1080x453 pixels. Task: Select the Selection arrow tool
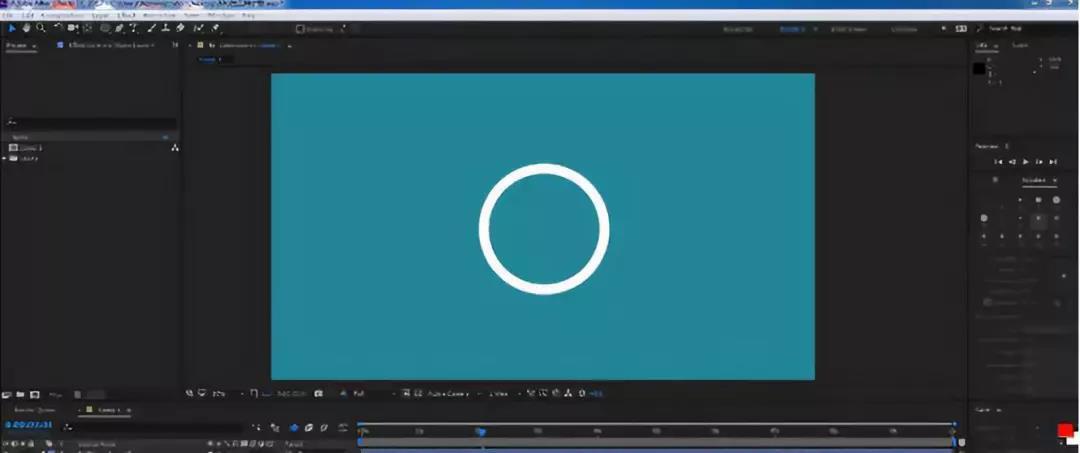(x=12, y=29)
